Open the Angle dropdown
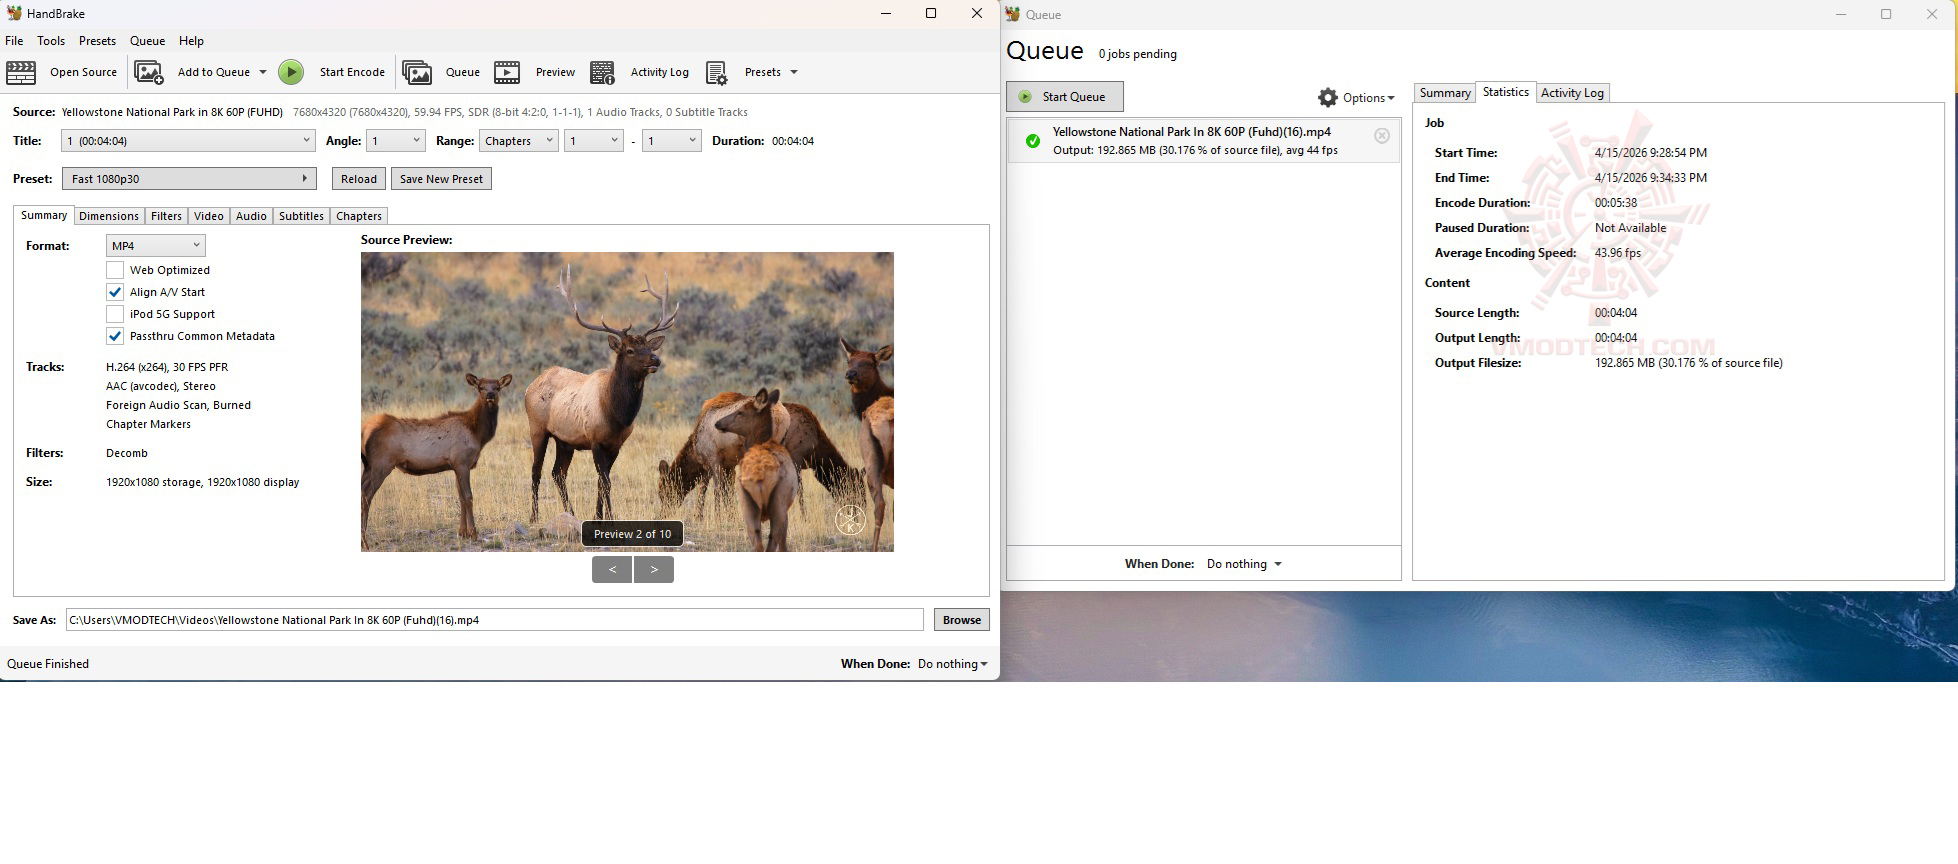Viewport: 1958px width, 864px height. [x=396, y=141]
